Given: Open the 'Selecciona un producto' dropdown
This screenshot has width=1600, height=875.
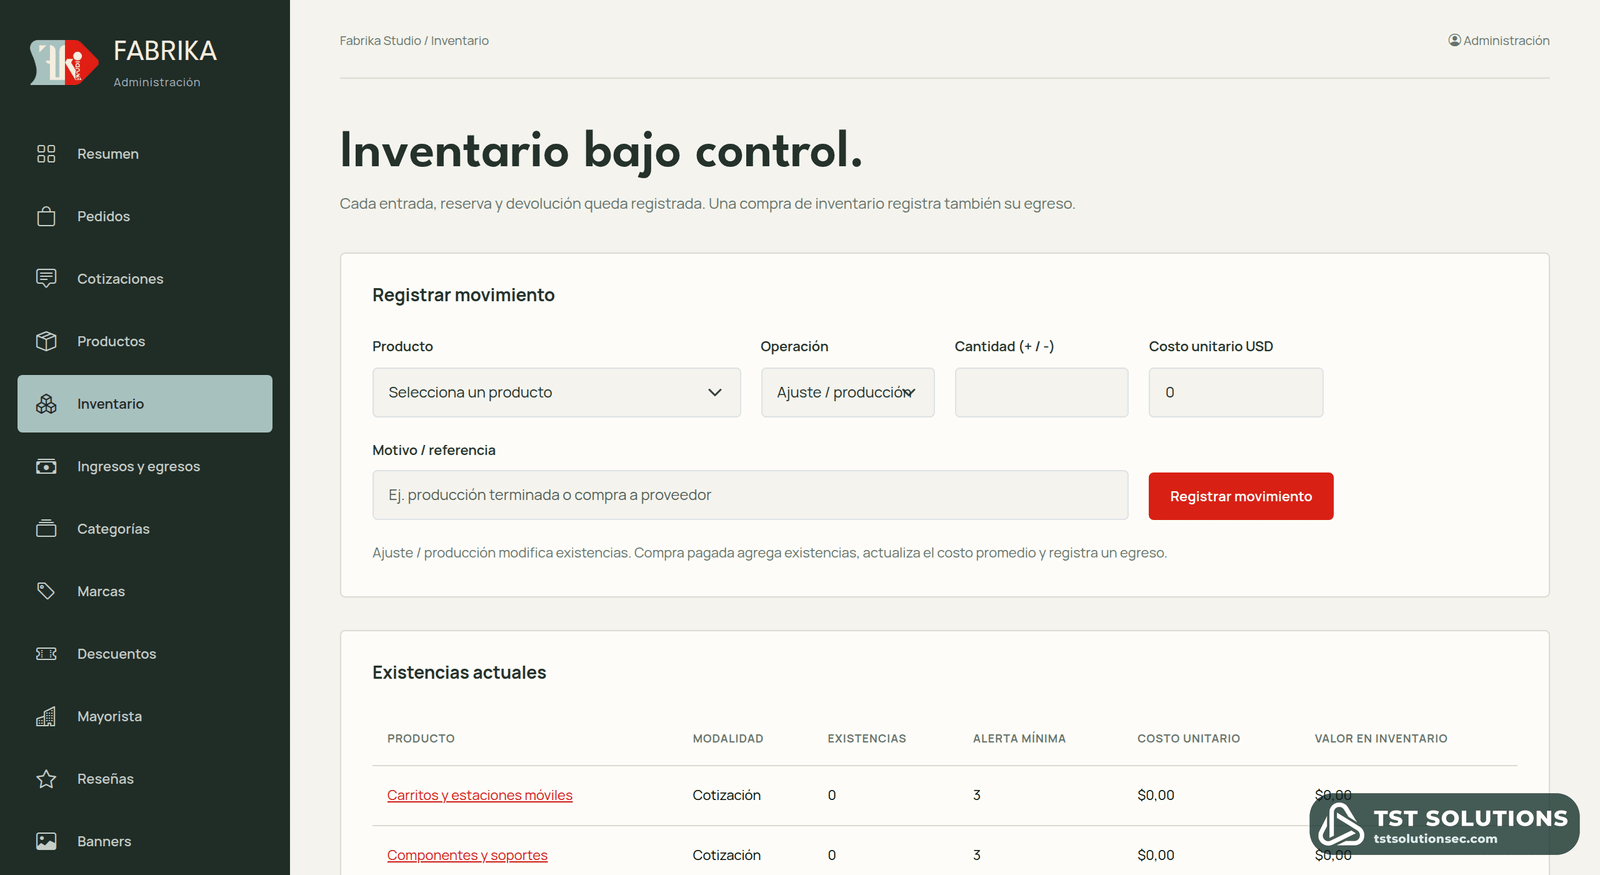Looking at the screenshot, I should pyautogui.click(x=556, y=392).
